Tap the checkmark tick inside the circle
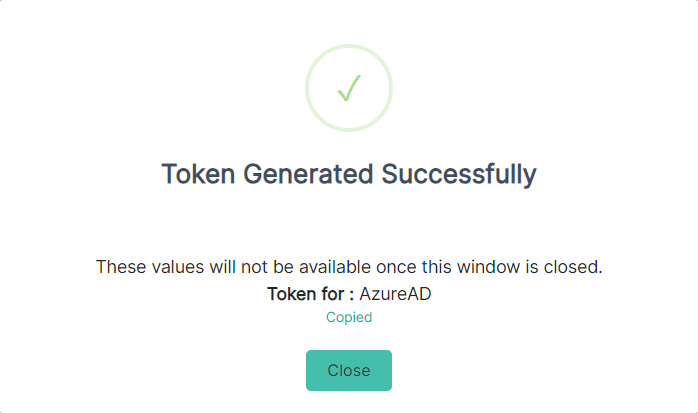Viewport: 698px width, 413px height. point(349,88)
